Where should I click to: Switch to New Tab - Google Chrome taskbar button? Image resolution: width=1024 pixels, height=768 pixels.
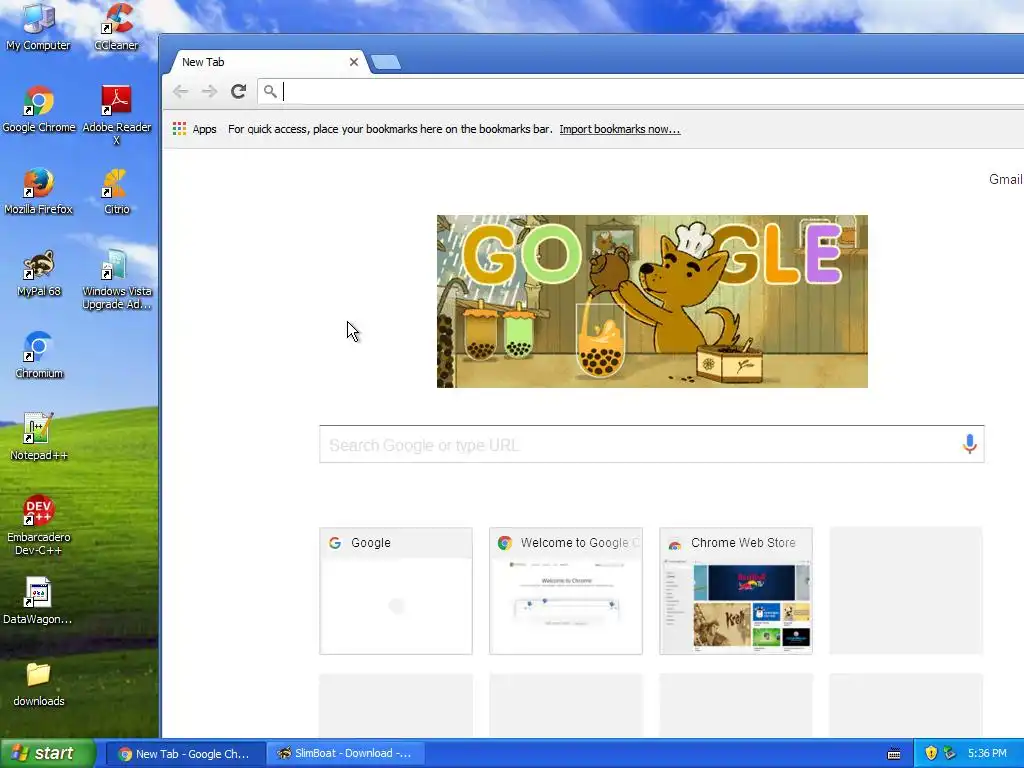[185, 754]
